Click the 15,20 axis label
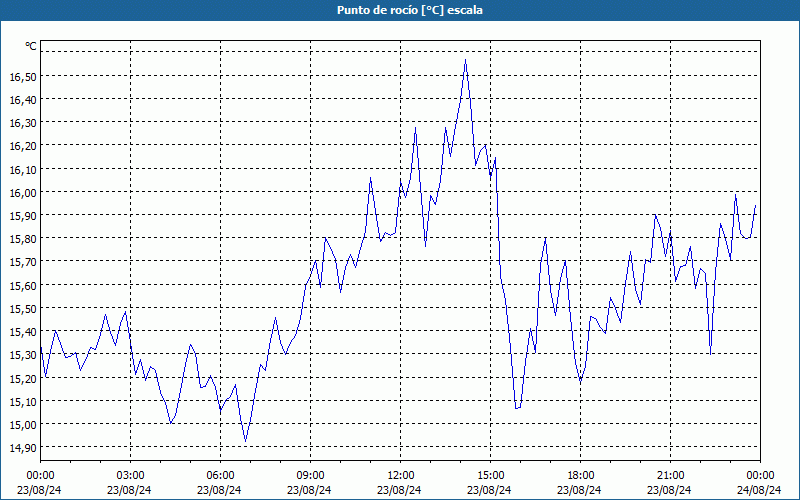 click(23, 378)
